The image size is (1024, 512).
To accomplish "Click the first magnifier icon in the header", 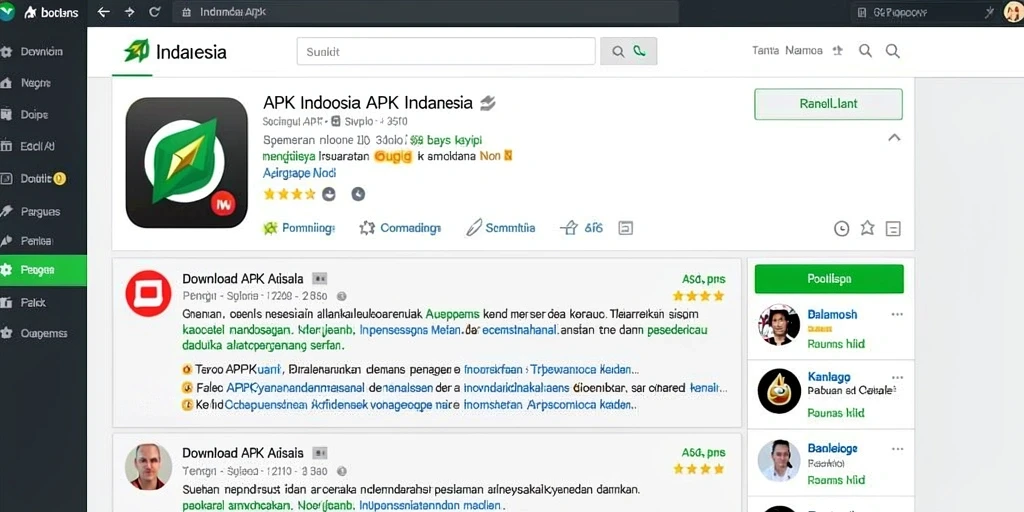I will tap(865, 51).
